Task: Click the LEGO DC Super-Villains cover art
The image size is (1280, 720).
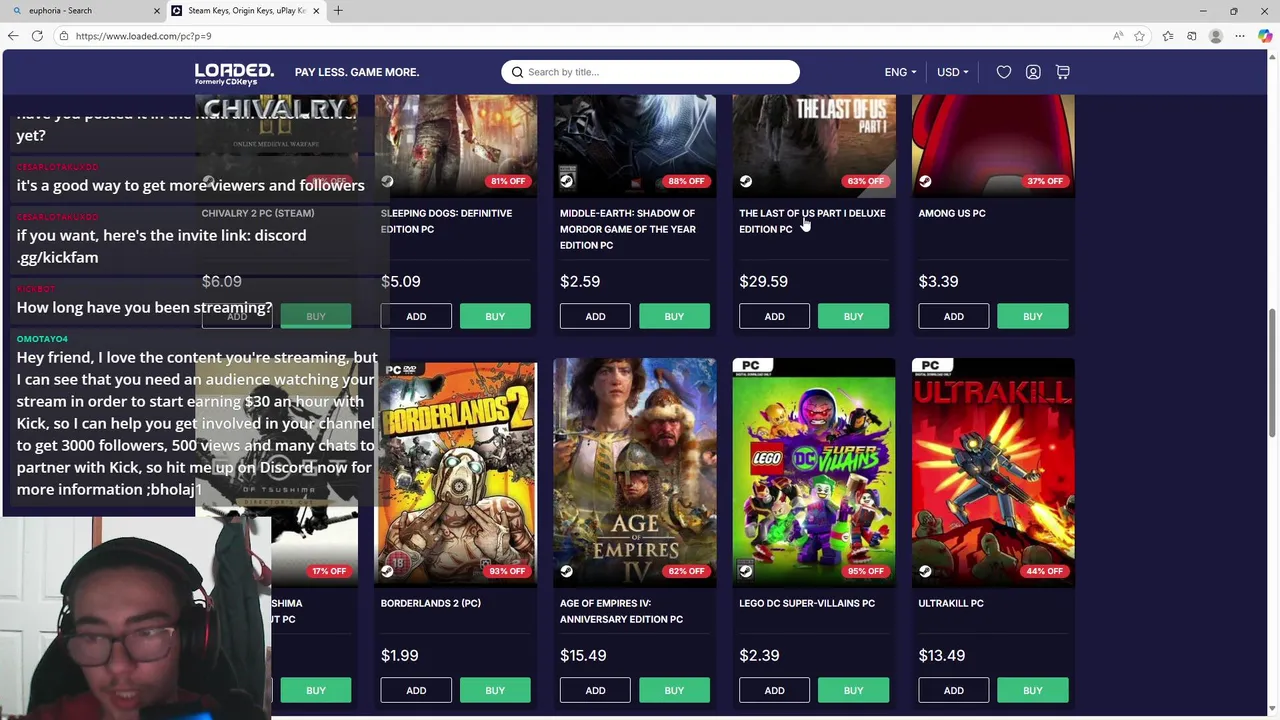Action: click(814, 472)
